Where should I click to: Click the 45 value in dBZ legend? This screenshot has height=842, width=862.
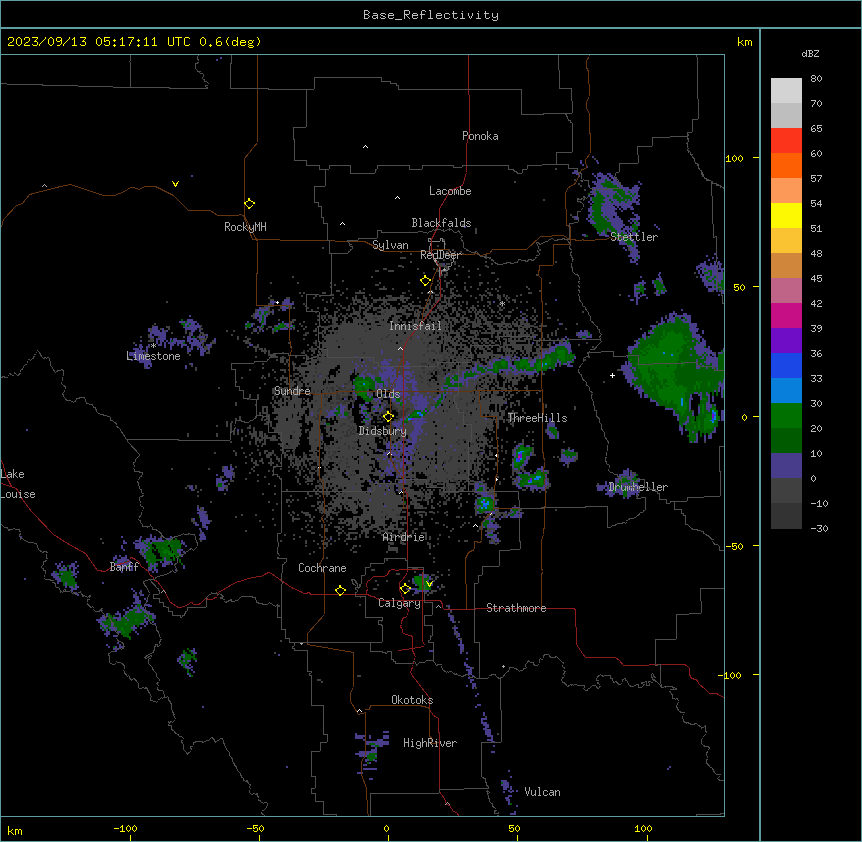tap(816, 278)
